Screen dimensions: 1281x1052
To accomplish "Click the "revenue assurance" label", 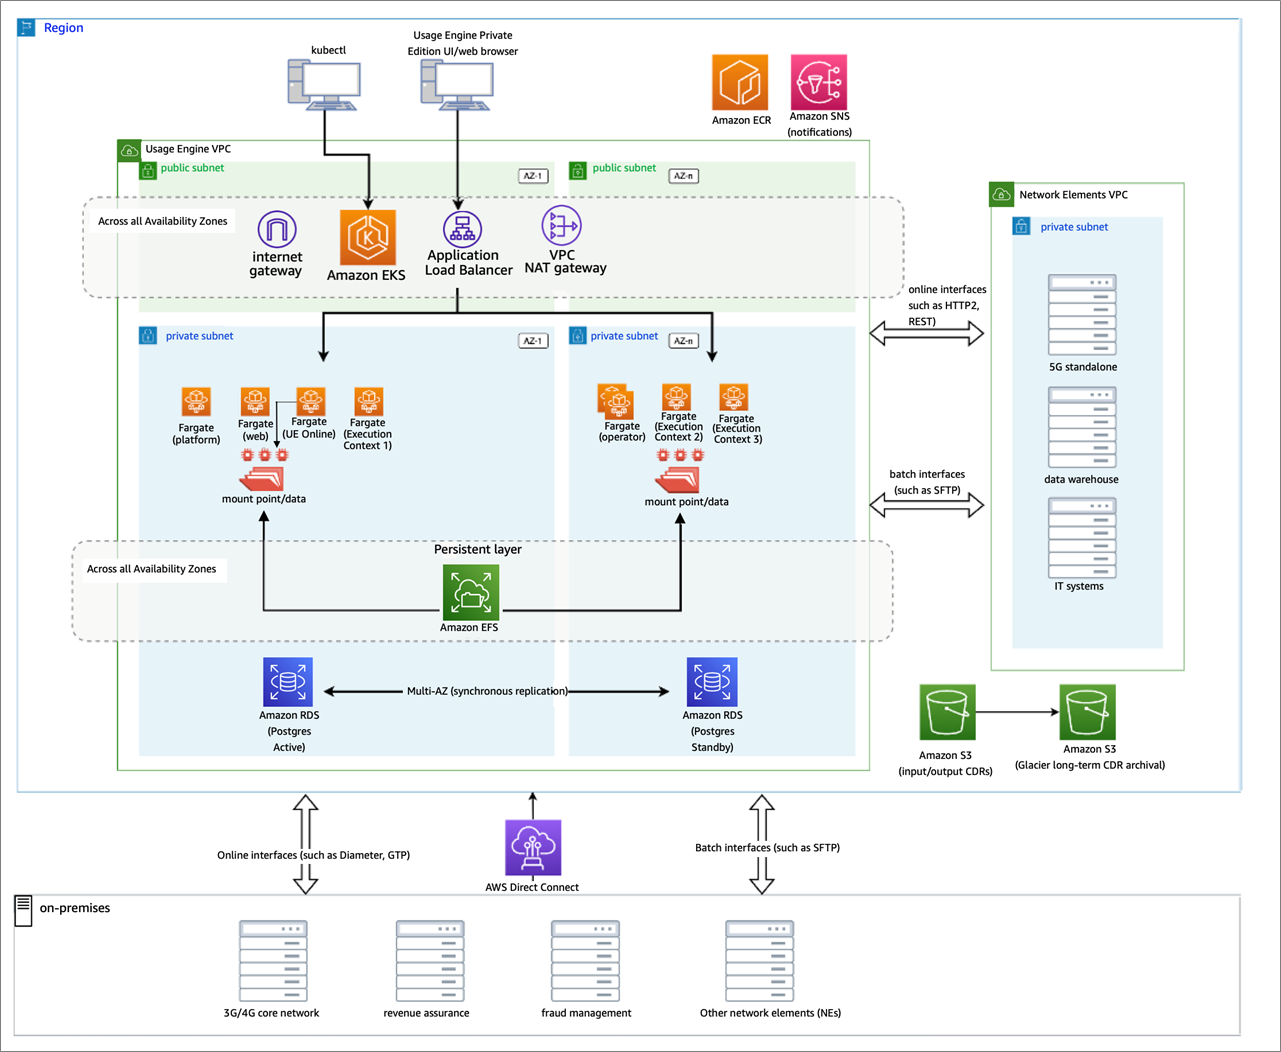I will 427,1013.
